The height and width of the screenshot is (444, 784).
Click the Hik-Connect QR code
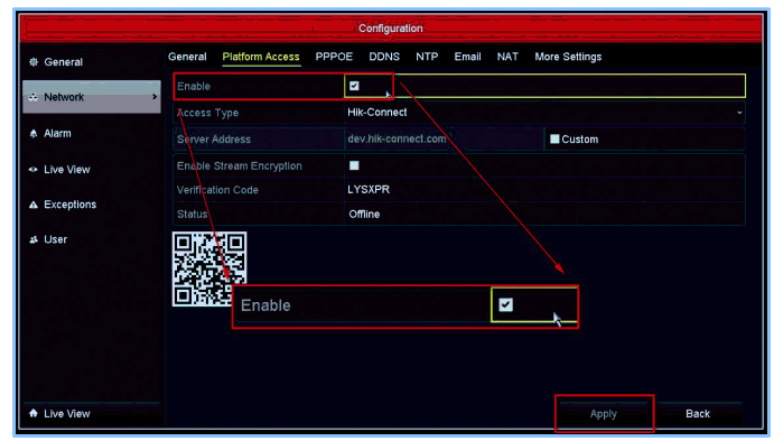click(x=210, y=269)
